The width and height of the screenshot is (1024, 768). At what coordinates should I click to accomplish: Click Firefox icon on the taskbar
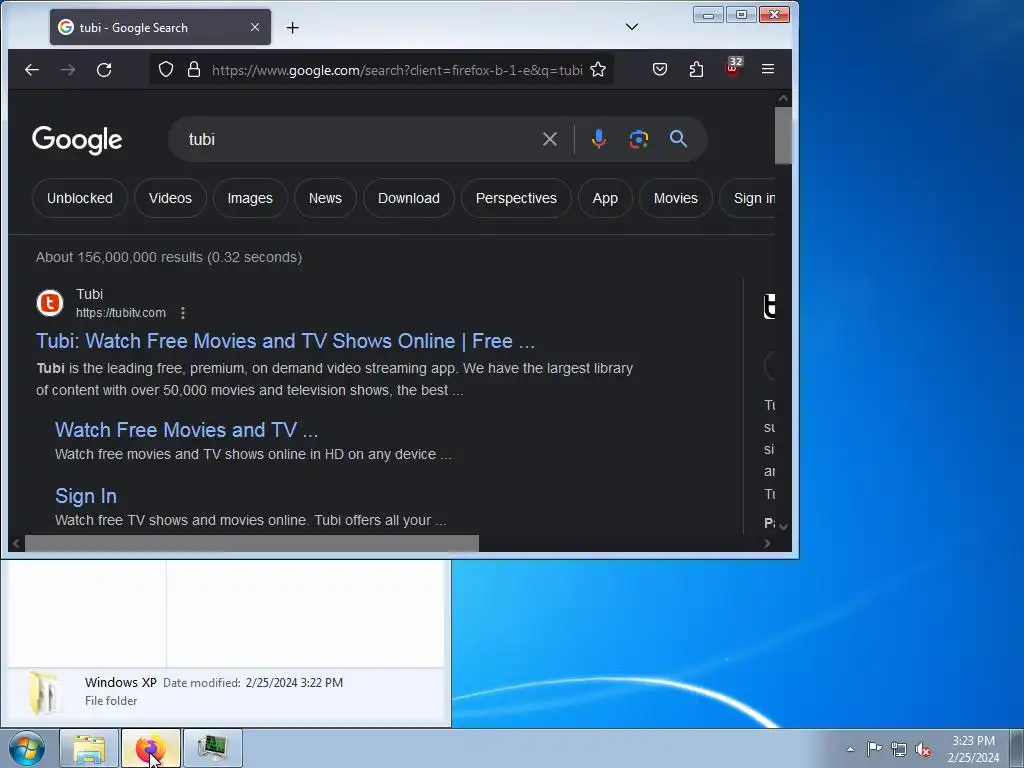[x=150, y=749]
